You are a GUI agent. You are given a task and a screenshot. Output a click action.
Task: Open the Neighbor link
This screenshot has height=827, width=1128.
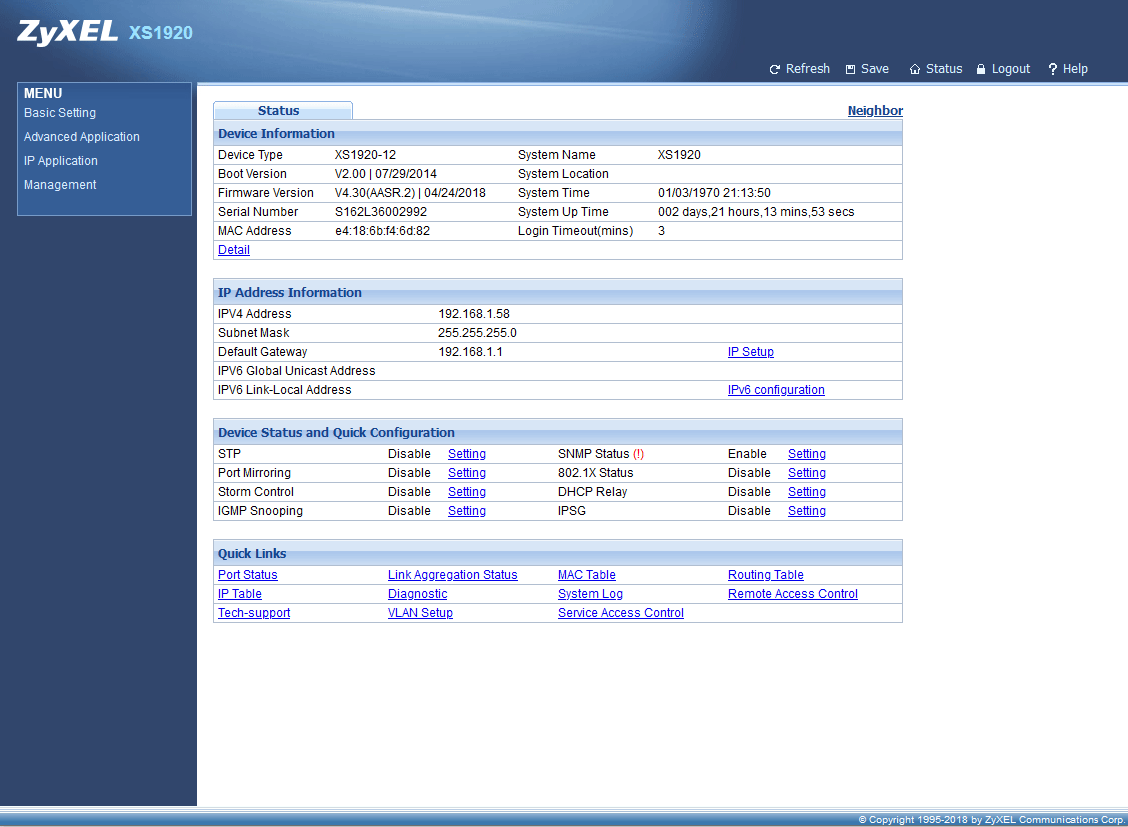pos(875,111)
